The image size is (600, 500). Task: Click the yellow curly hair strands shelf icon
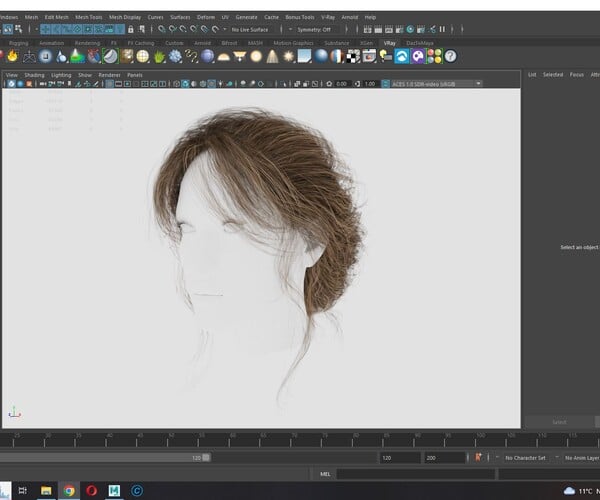tap(191, 56)
